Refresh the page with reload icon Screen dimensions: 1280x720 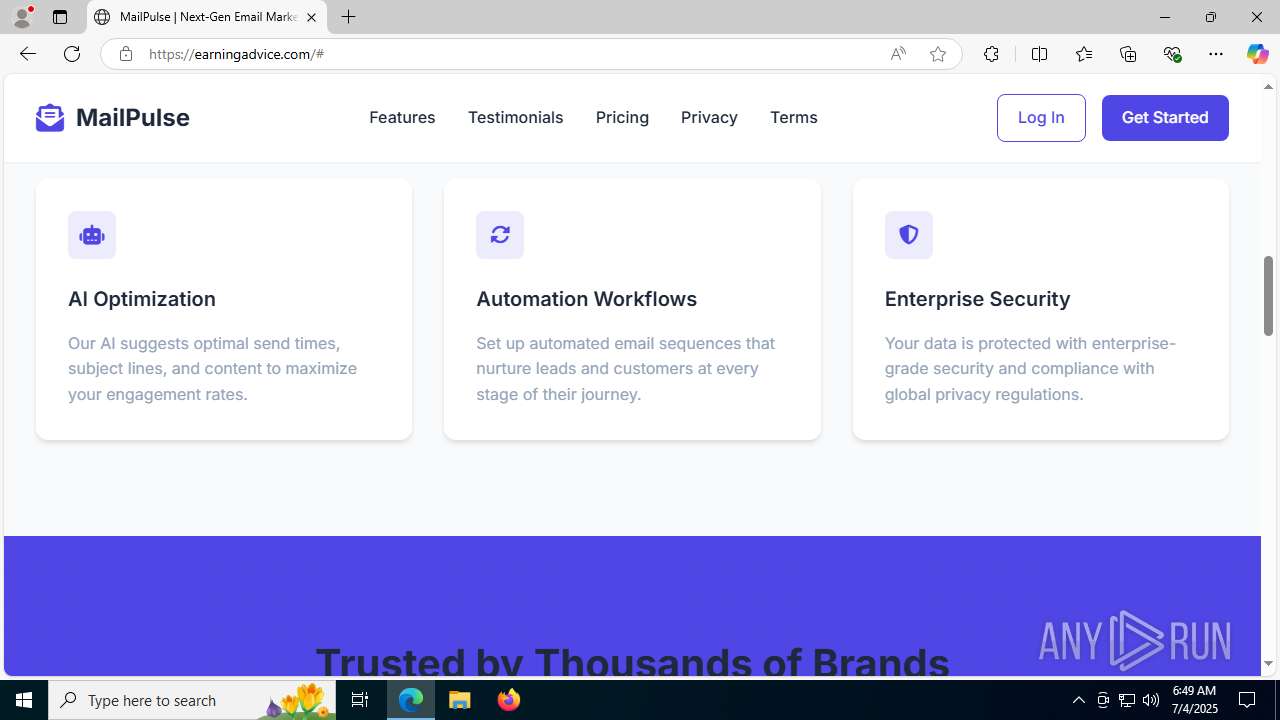pyautogui.click(x=72, y=54)
